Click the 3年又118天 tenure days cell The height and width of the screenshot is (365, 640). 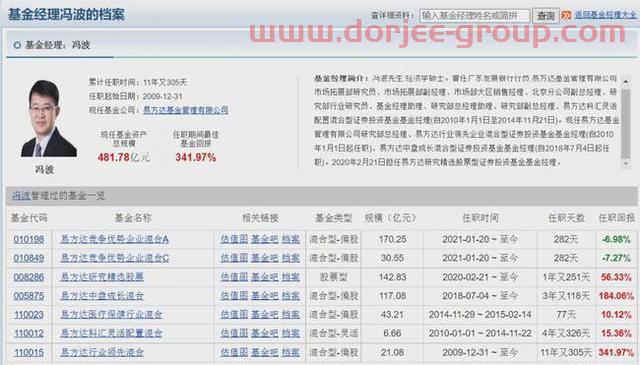click(x=566, y=296)
